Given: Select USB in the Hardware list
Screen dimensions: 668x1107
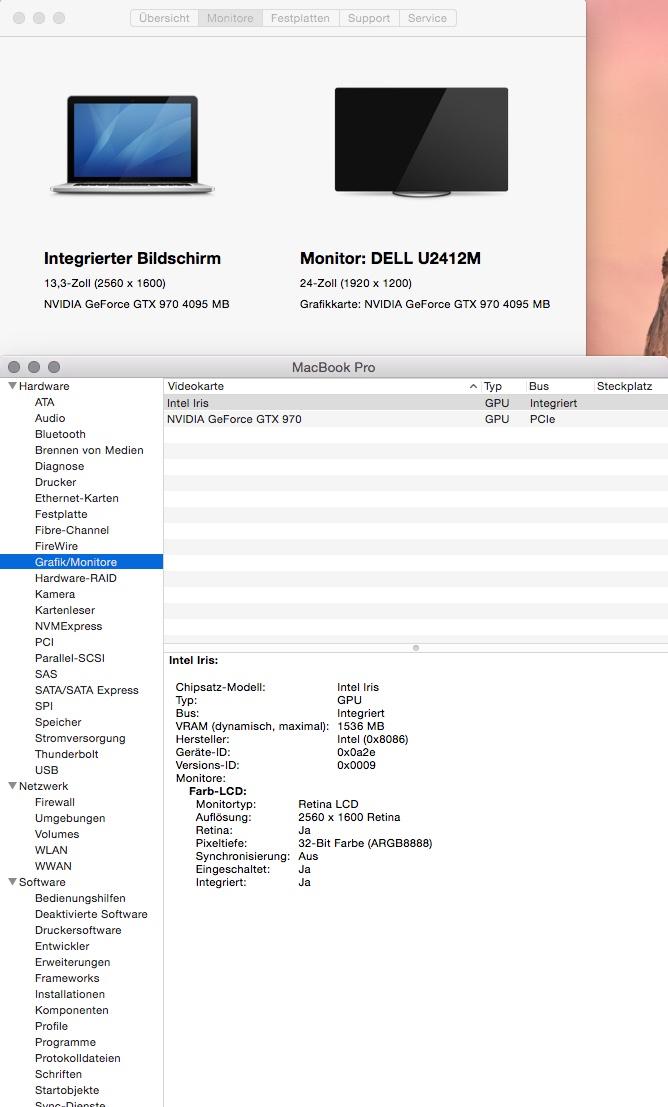Looking at the screenshot, I should [47, 770].
